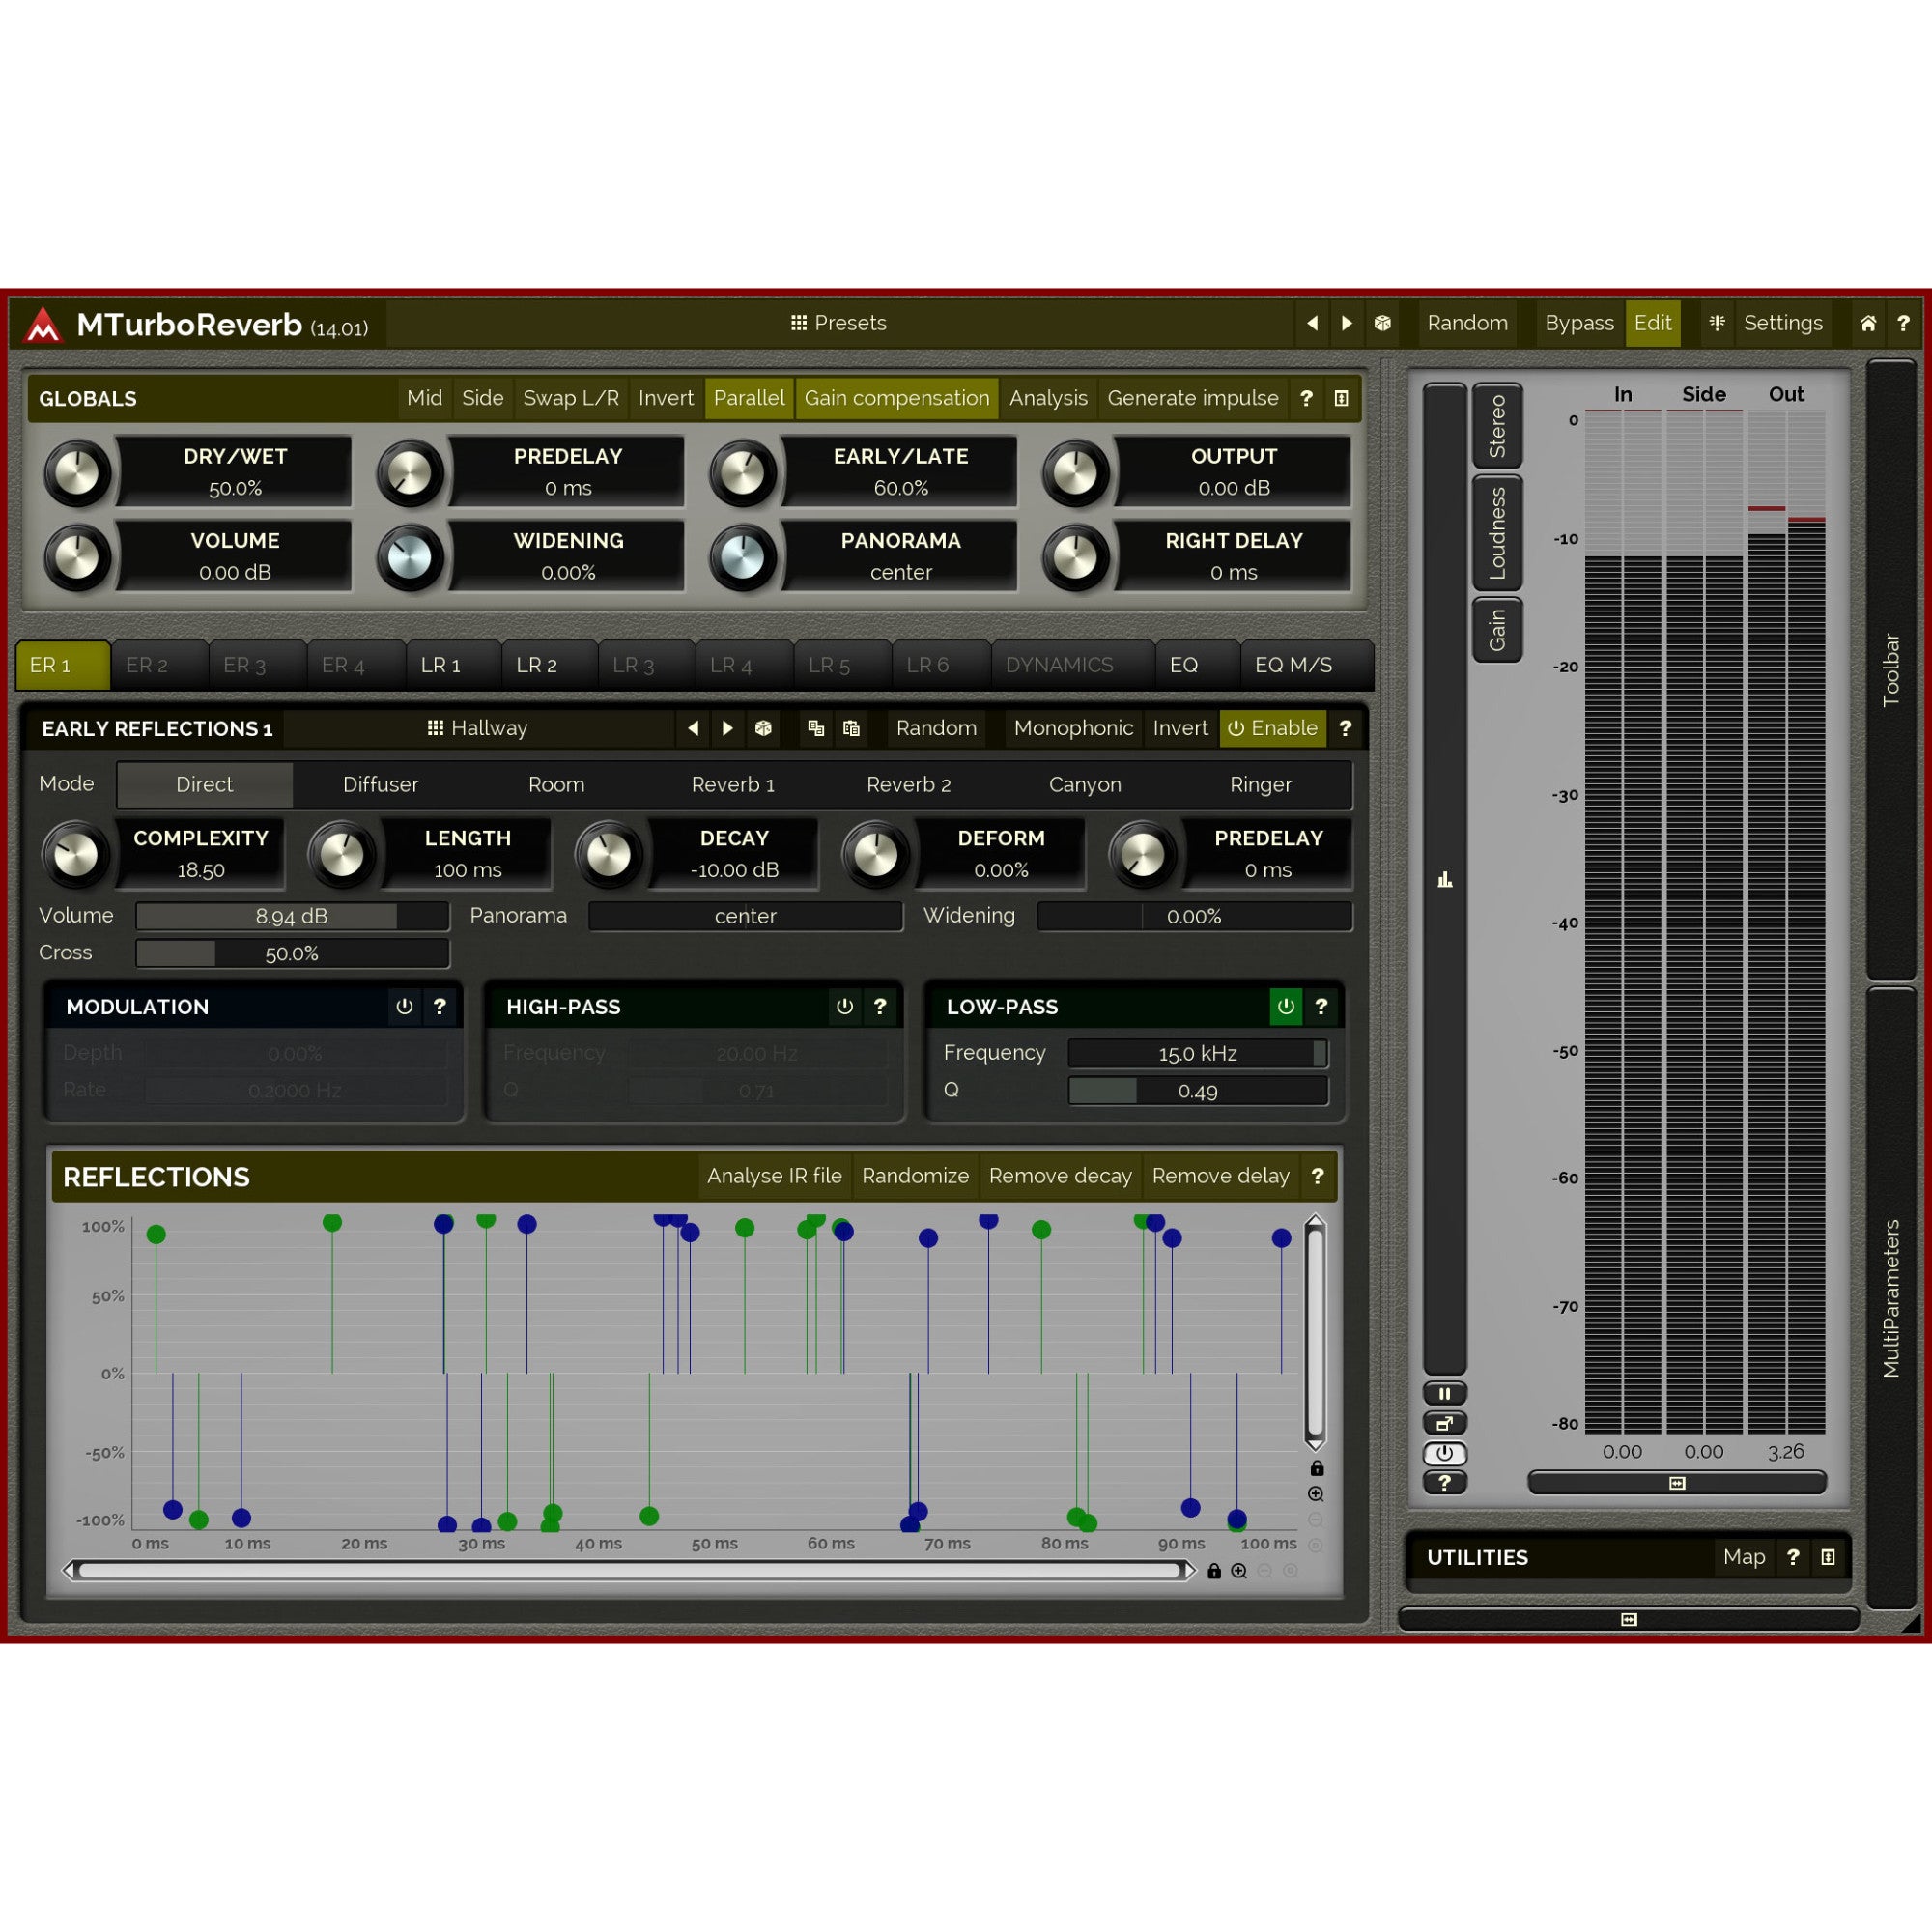This screenshot has width=1932, height=1932.
Task: Toggle the High-Pass power button
Action: (x=845, y=1007)
